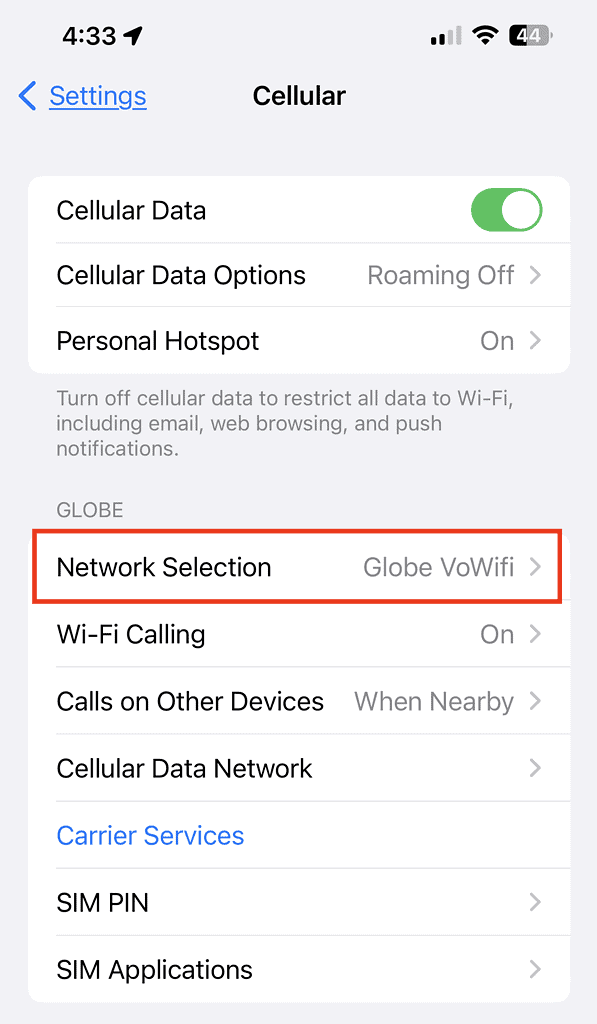The image size is (597, 1024).
Task: Tap the 4:33 clock in status bar
Action: pyautogui.click(x=89, y=35)
